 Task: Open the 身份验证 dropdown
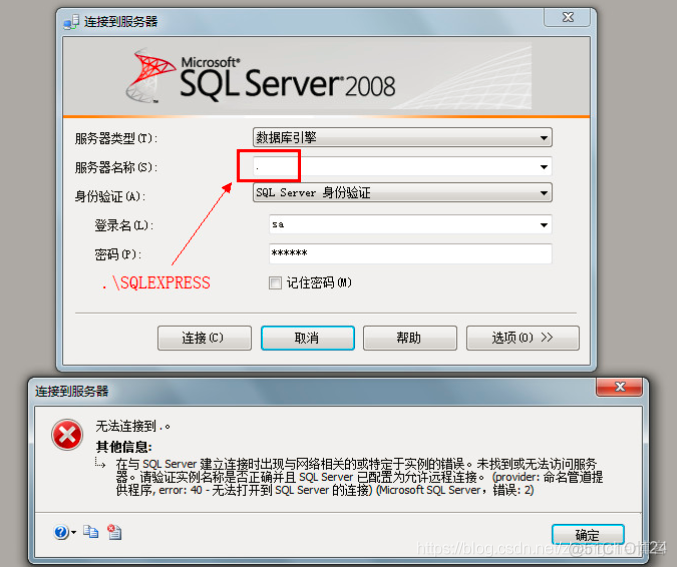click(x=402, y=193)
